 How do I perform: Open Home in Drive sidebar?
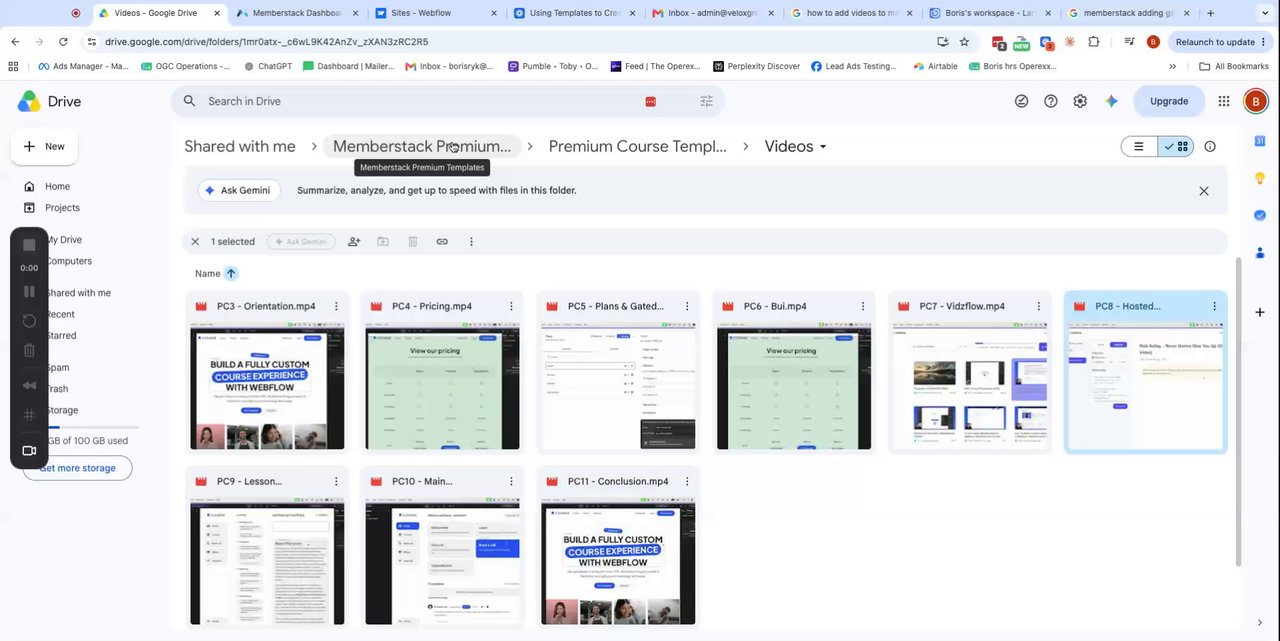pyautogui.click(x=57, y=186)
